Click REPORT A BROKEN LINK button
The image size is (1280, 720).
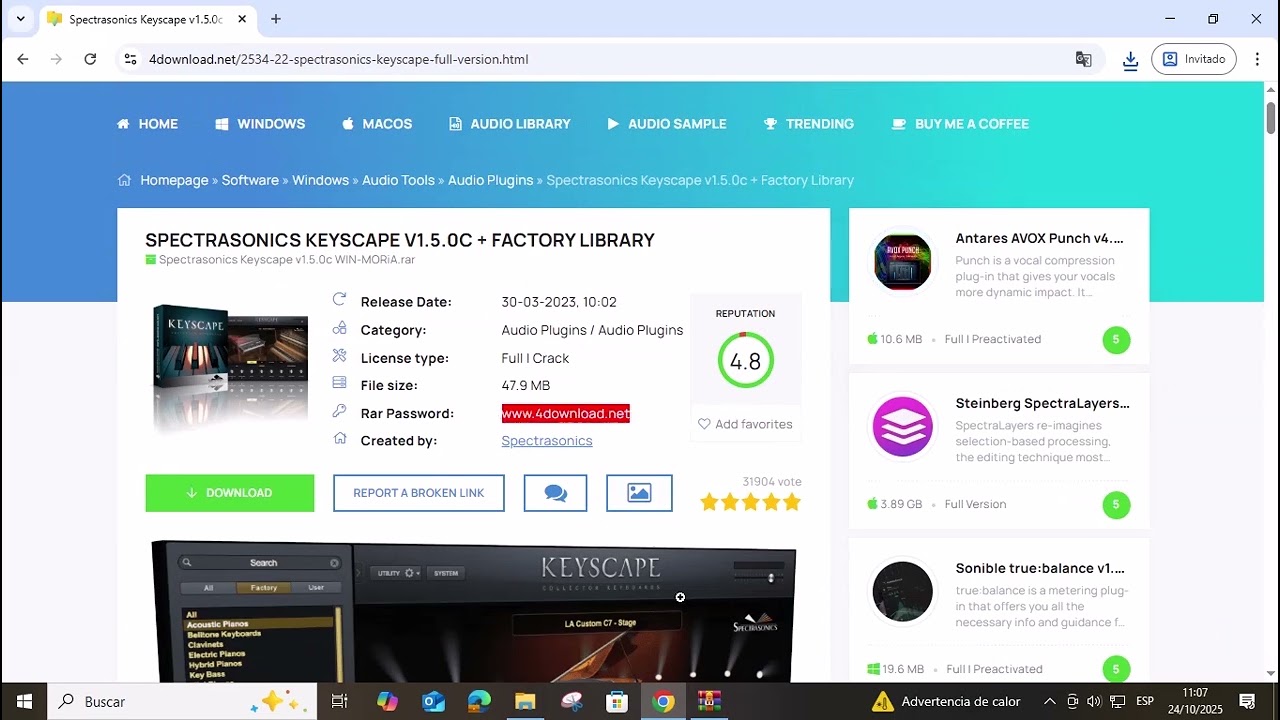419,493
